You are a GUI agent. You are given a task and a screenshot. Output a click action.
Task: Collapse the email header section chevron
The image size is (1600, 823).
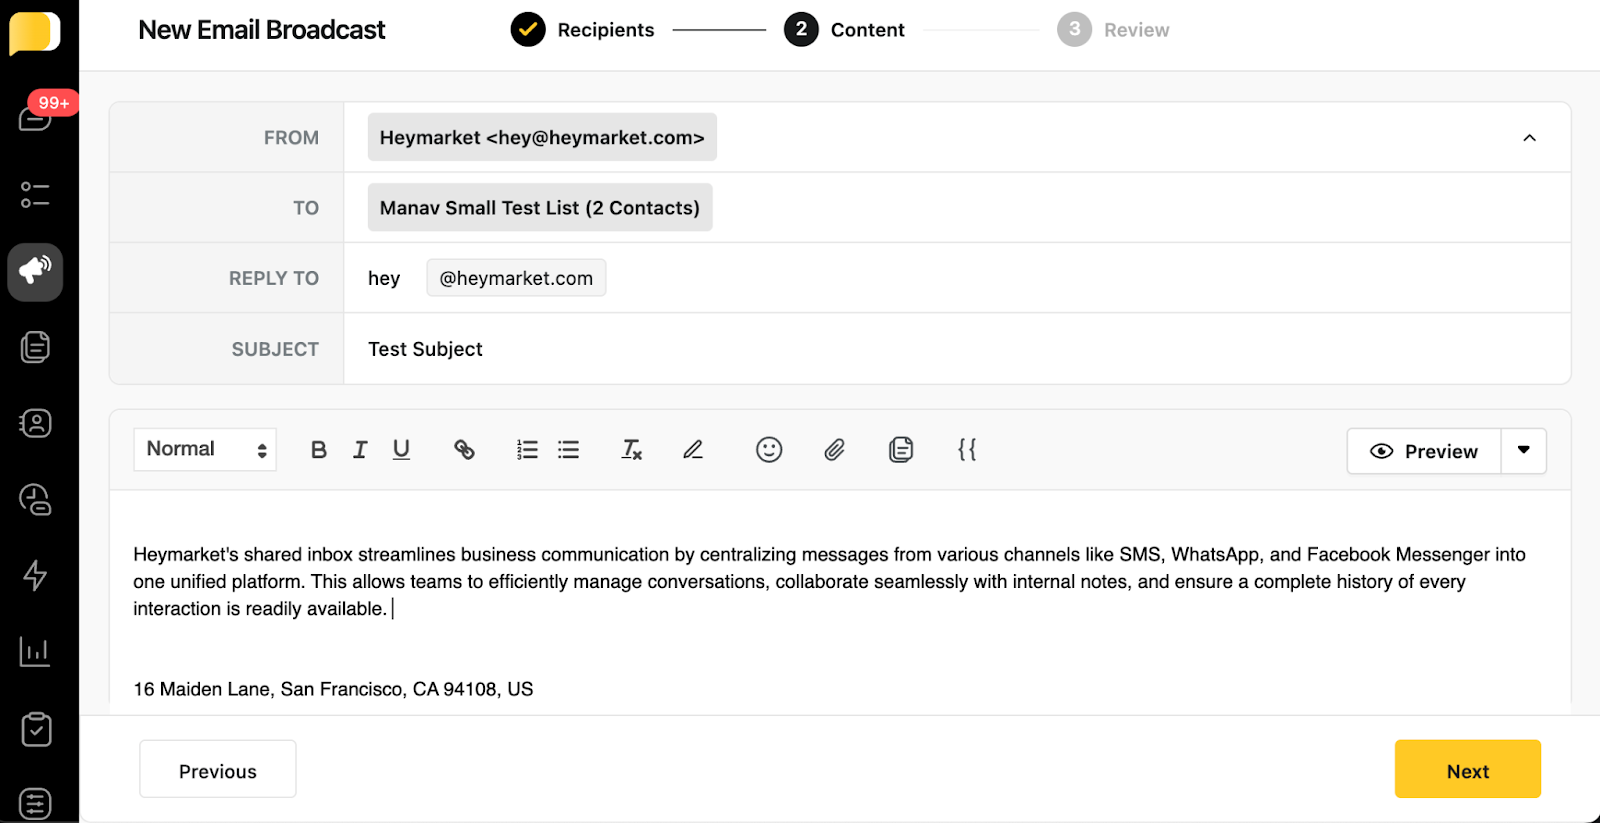pyautogui.click(x=1529, y=138)
